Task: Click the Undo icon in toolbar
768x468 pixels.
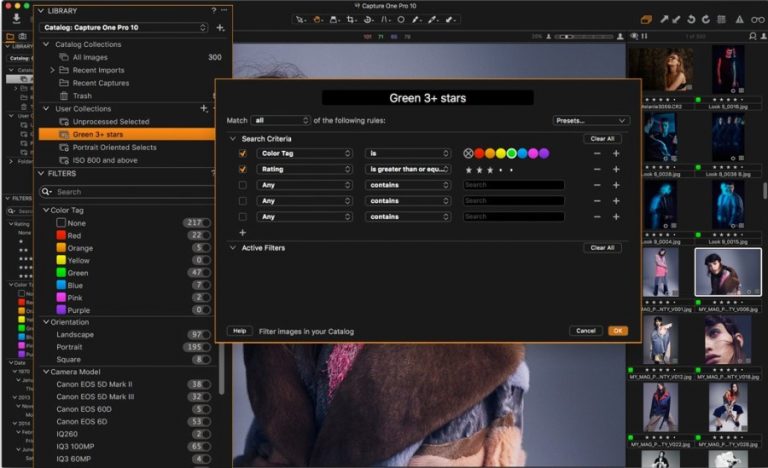Action: [691, 20]
